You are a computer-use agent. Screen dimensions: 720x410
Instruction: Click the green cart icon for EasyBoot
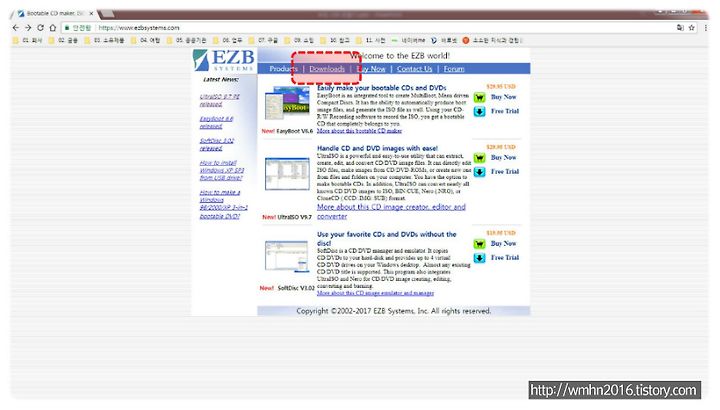coord(479,97)
